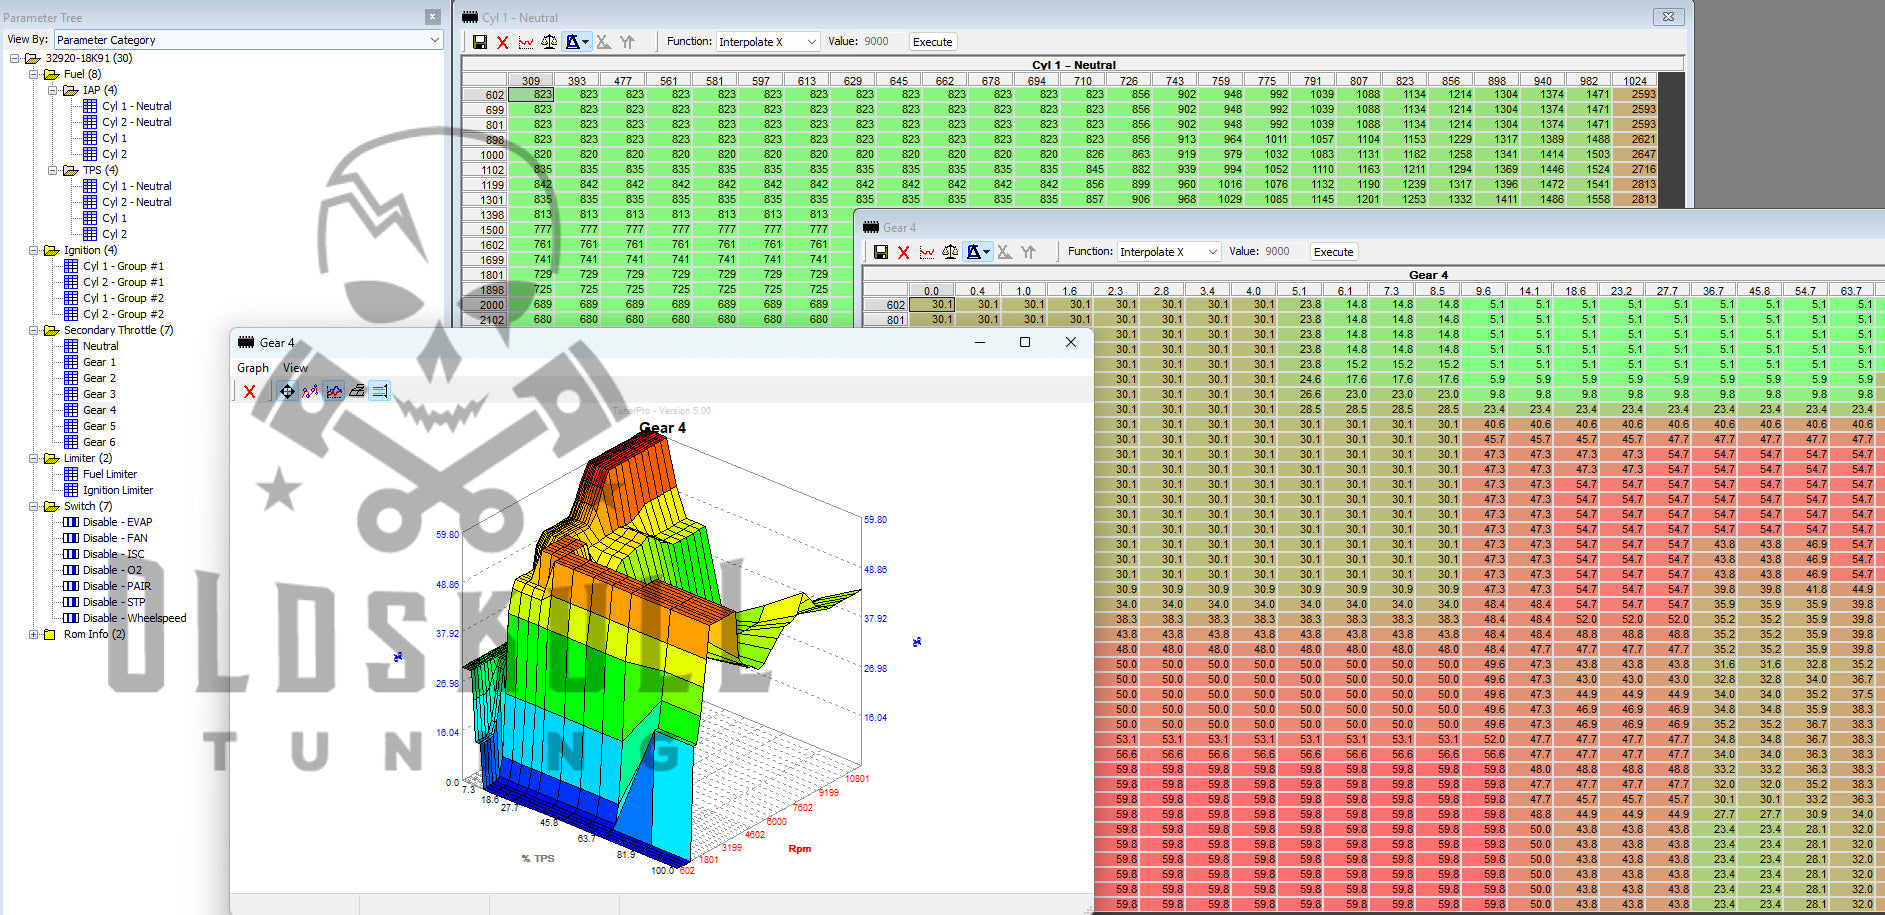Click the graph line icon in Cyl 1 - Neutral toolbar

[x=526, y=42]
